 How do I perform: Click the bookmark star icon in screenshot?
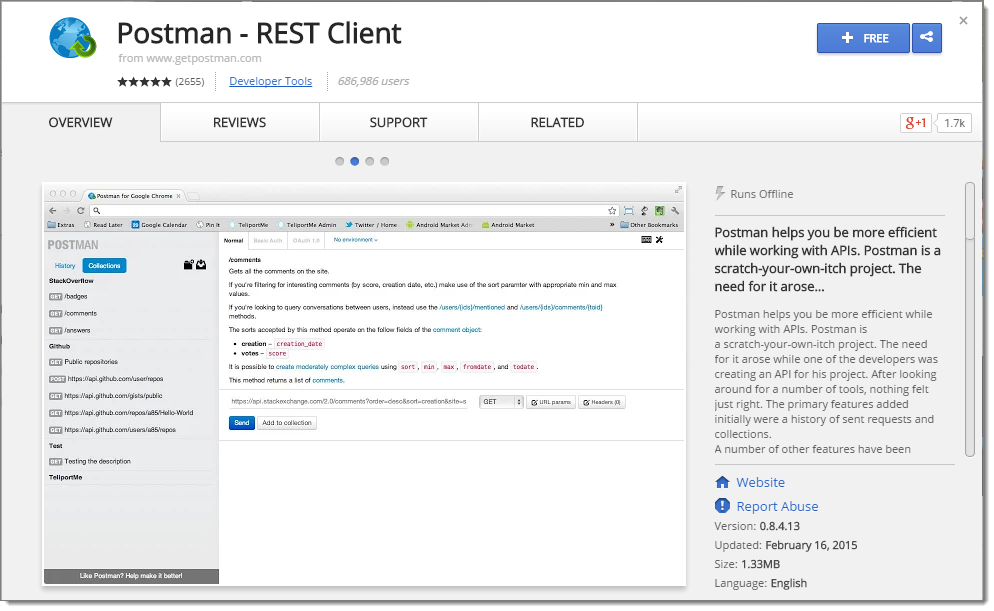pos(612,210)
